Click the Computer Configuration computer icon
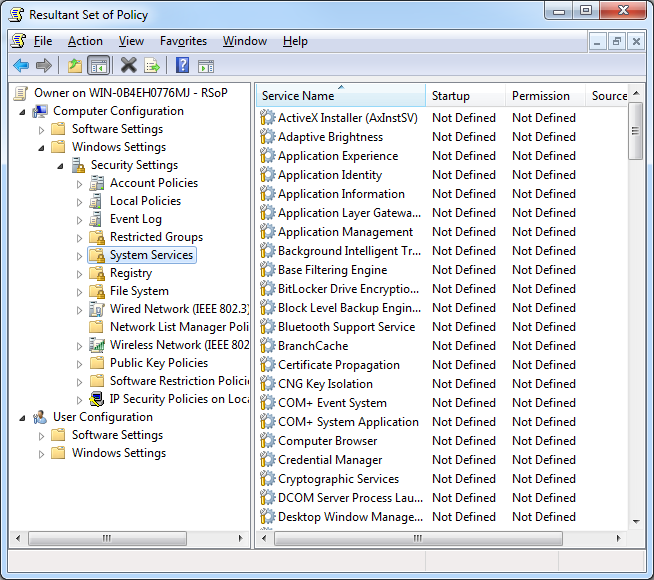The image size is (654, 580). point(40,111)
